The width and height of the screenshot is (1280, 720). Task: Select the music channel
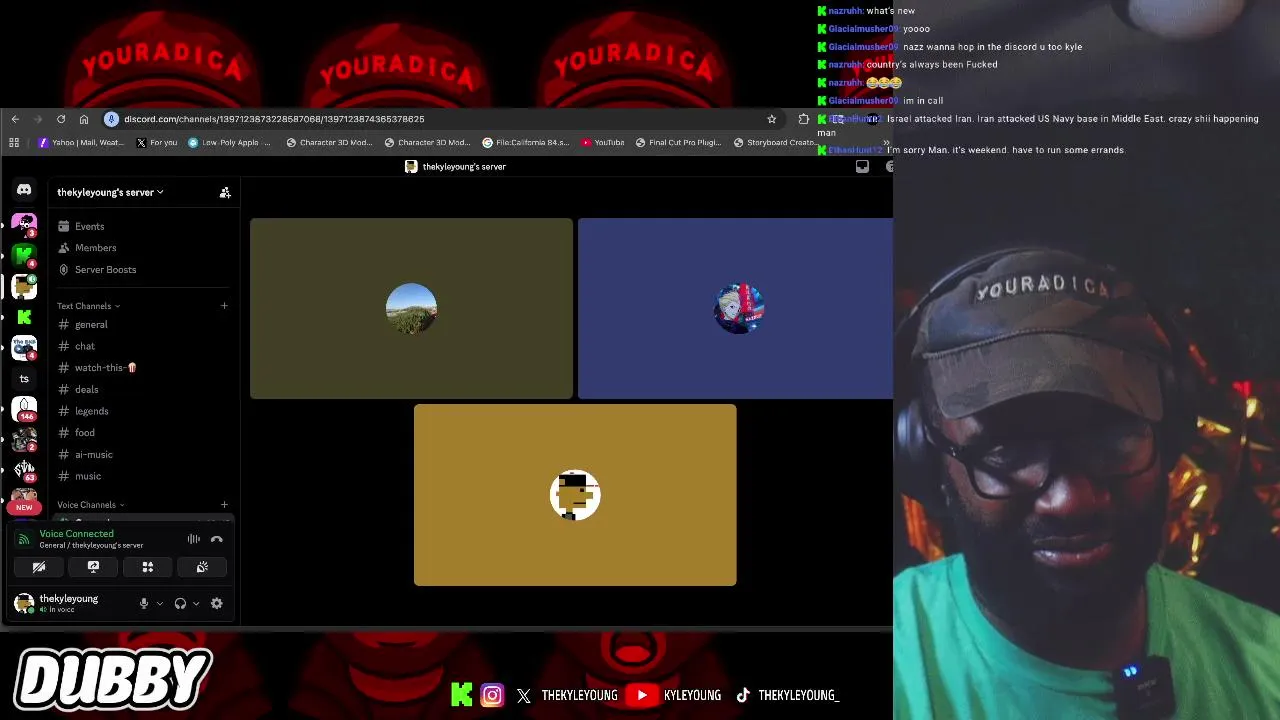click(x=143, y=476)
